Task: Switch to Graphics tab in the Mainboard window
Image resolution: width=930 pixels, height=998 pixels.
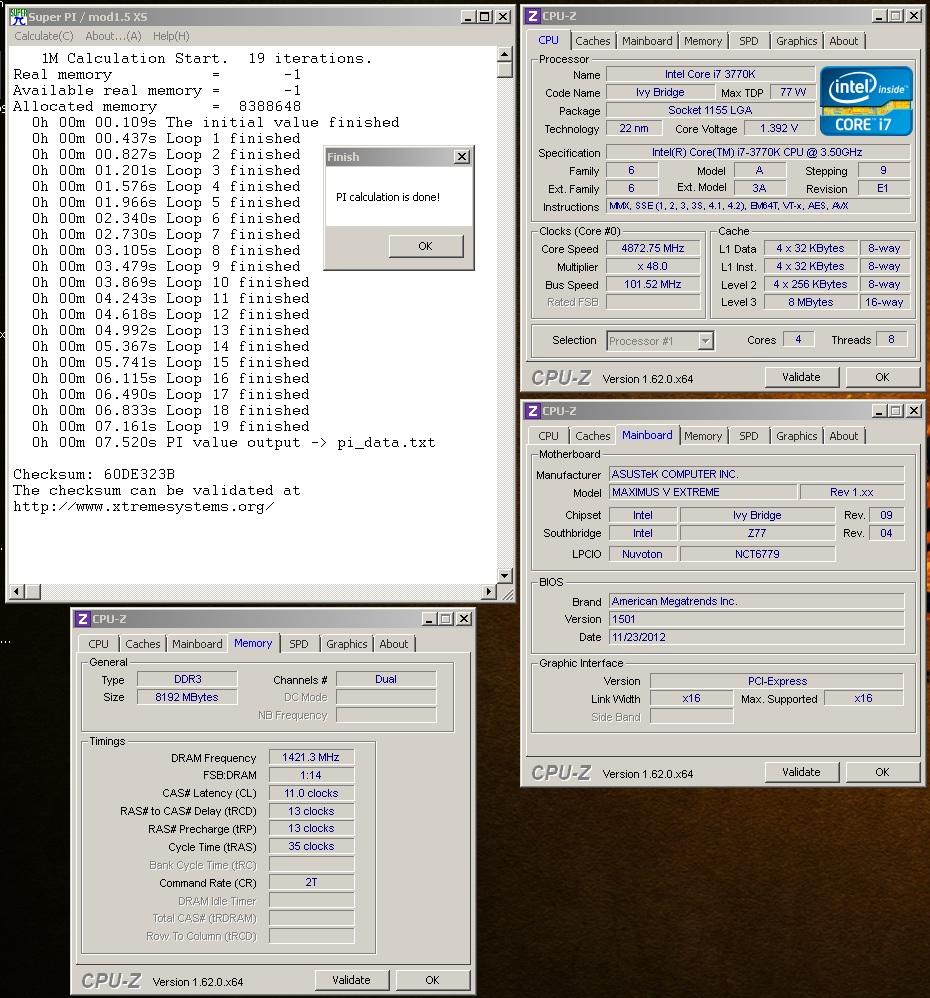Action: pyautogui.click(x=796, y=436)
